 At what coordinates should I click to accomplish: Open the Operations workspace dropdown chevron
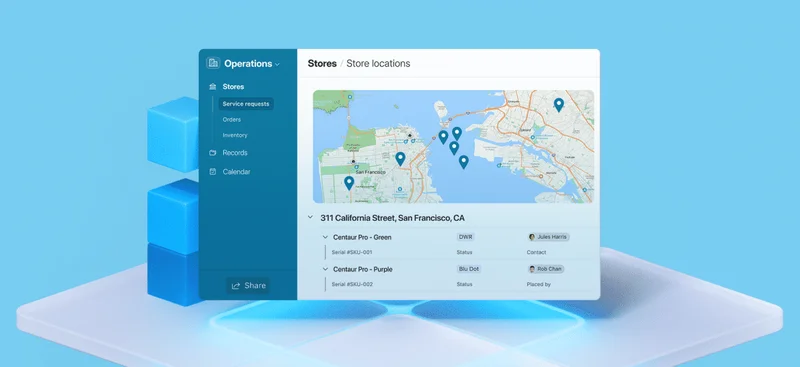pos(278,64)
